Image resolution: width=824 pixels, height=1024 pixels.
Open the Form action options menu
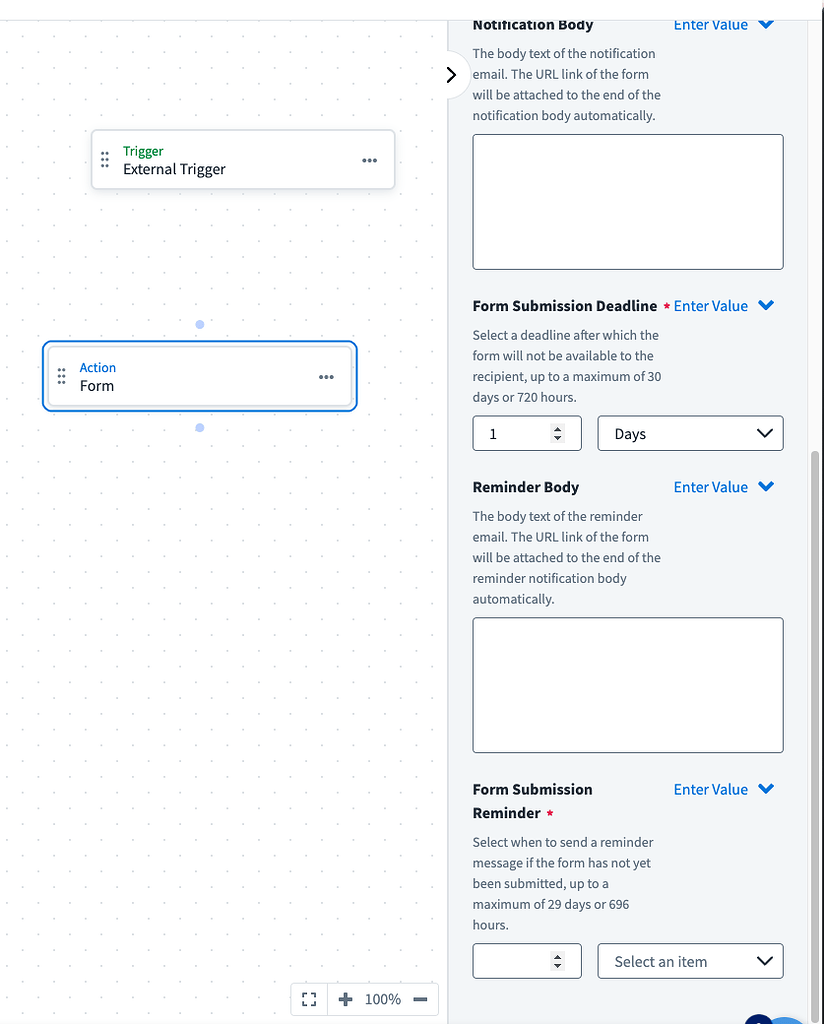(326, 376)
